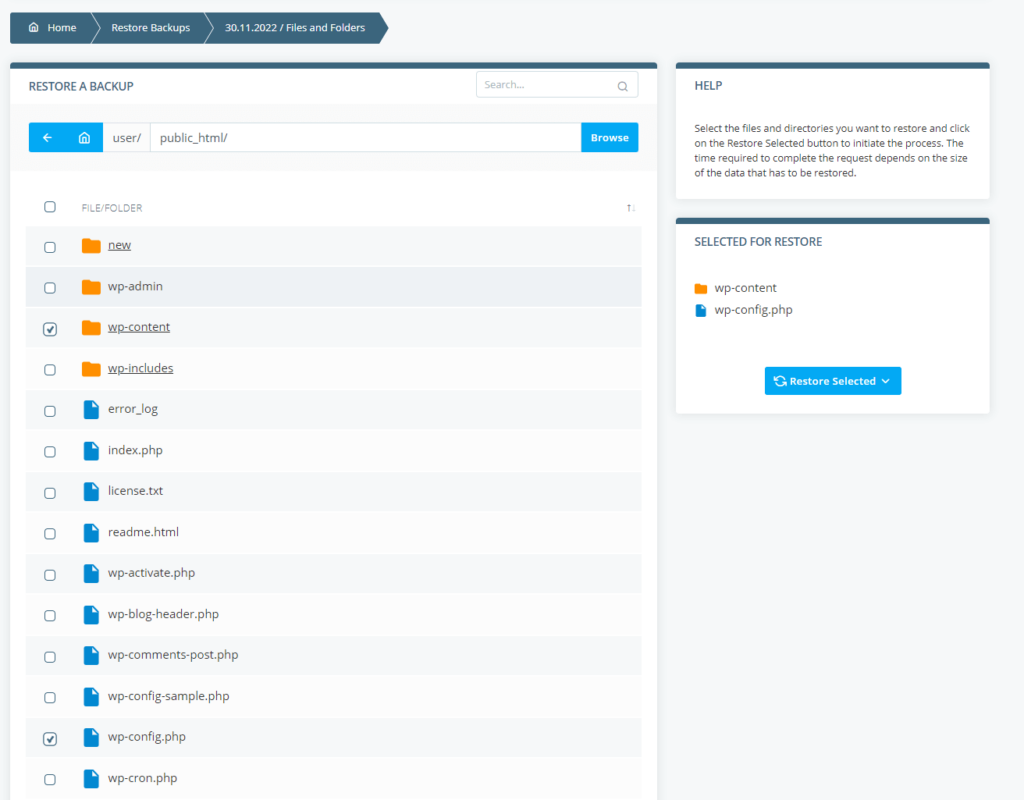Open the wp-includes folder

(x=140, y=368)
